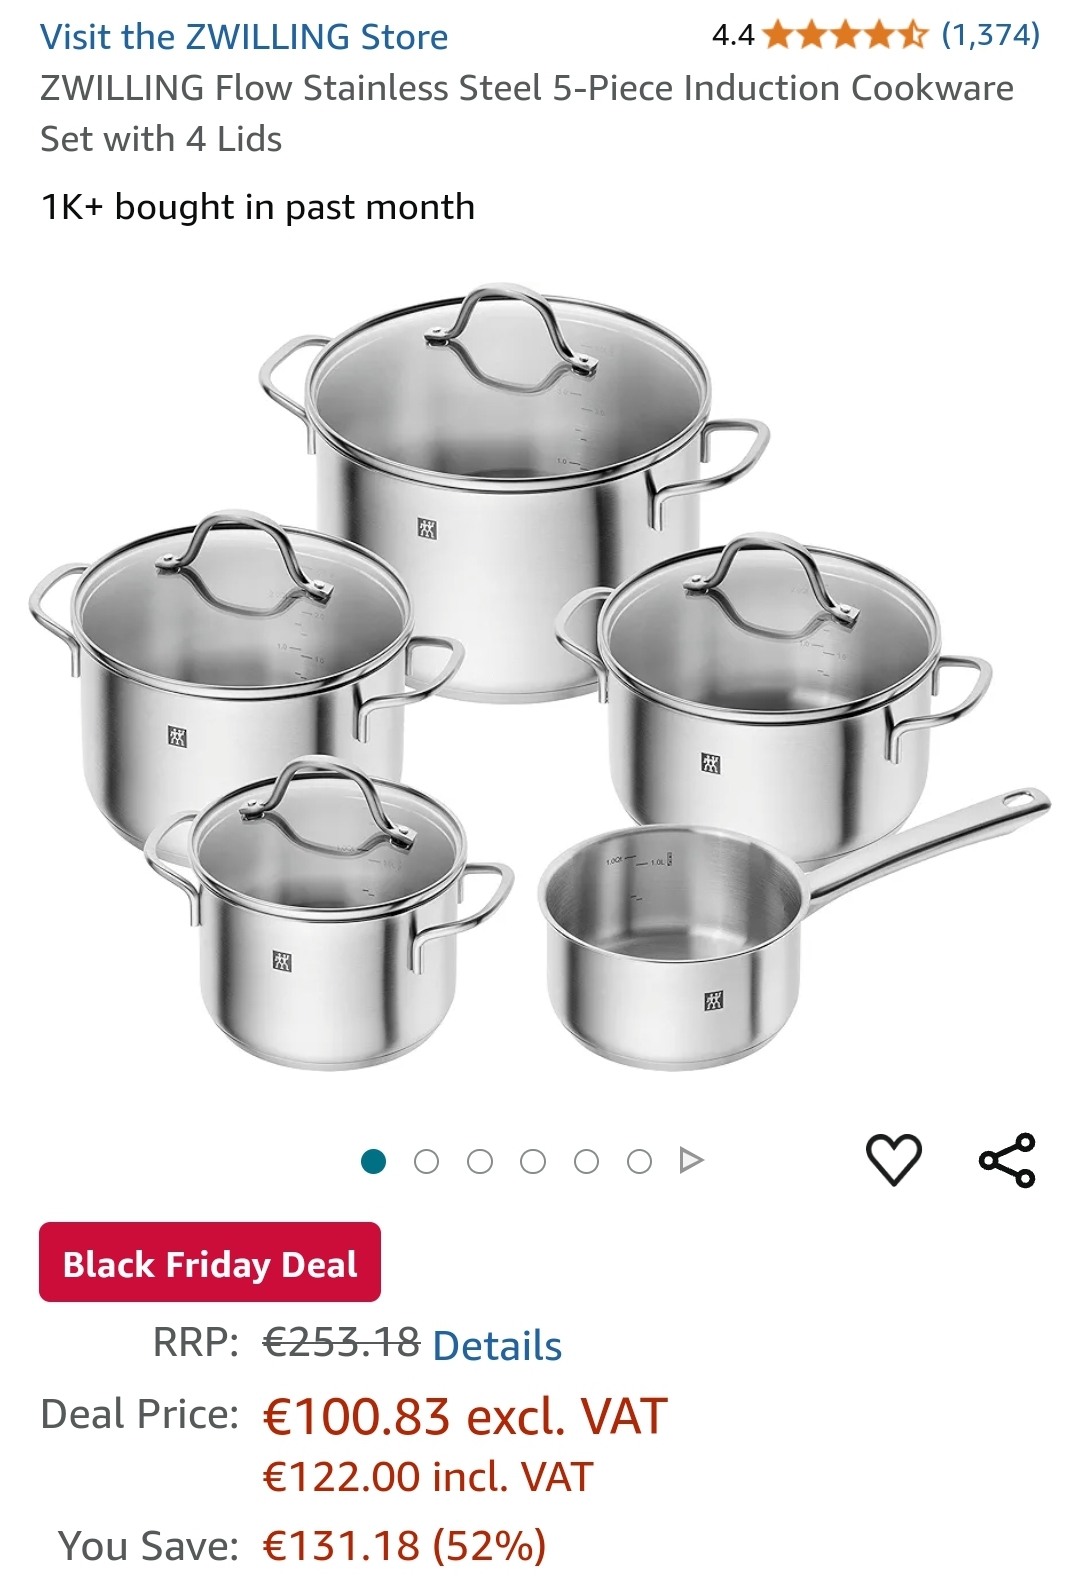Select fourth image carousel dot
This screenshot has height=1588, width=1080.
coord(533,1161)
